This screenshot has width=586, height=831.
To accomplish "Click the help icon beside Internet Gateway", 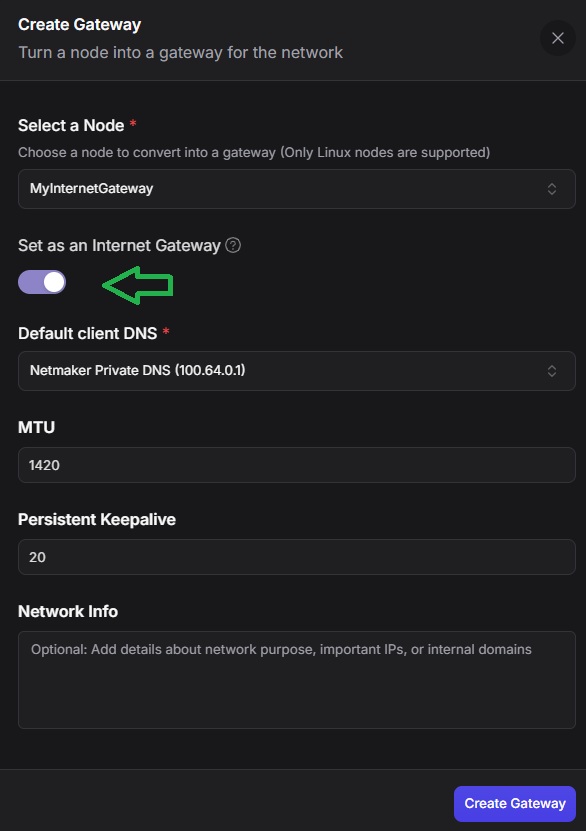I will click(233, 245).
